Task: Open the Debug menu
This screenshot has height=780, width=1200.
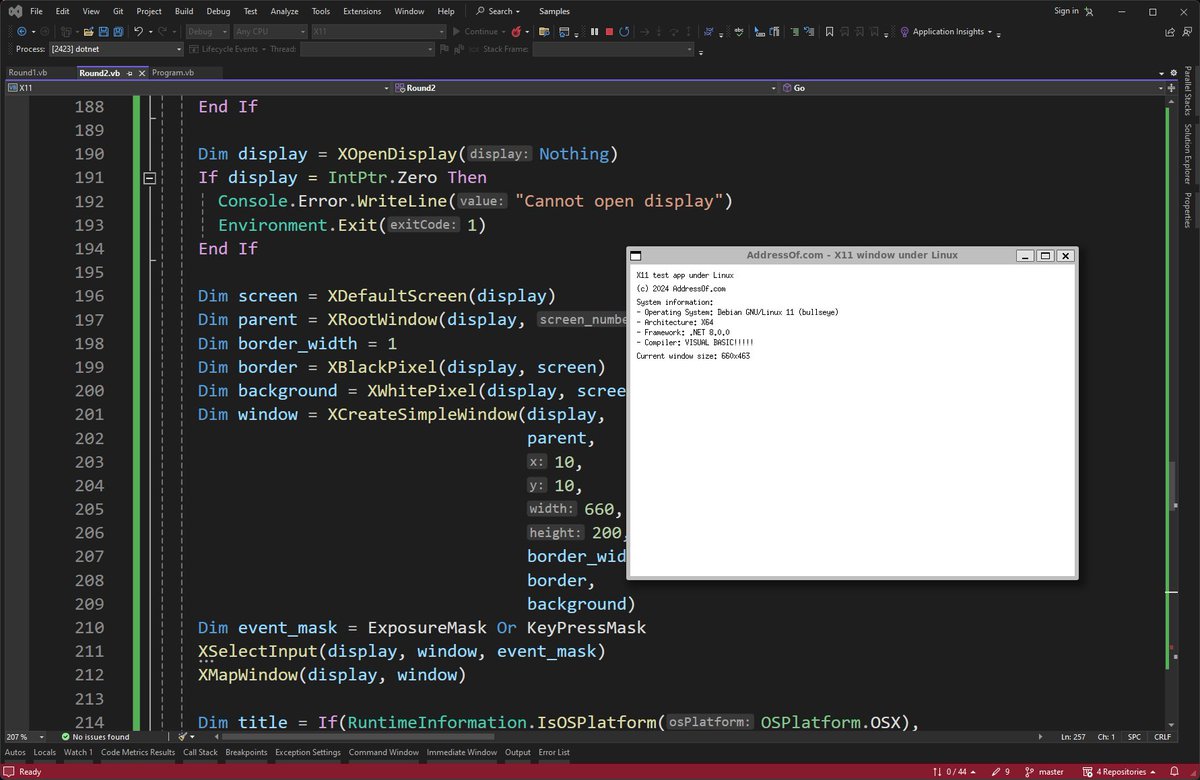Action: pyautogui.click(x=218, y=11)
